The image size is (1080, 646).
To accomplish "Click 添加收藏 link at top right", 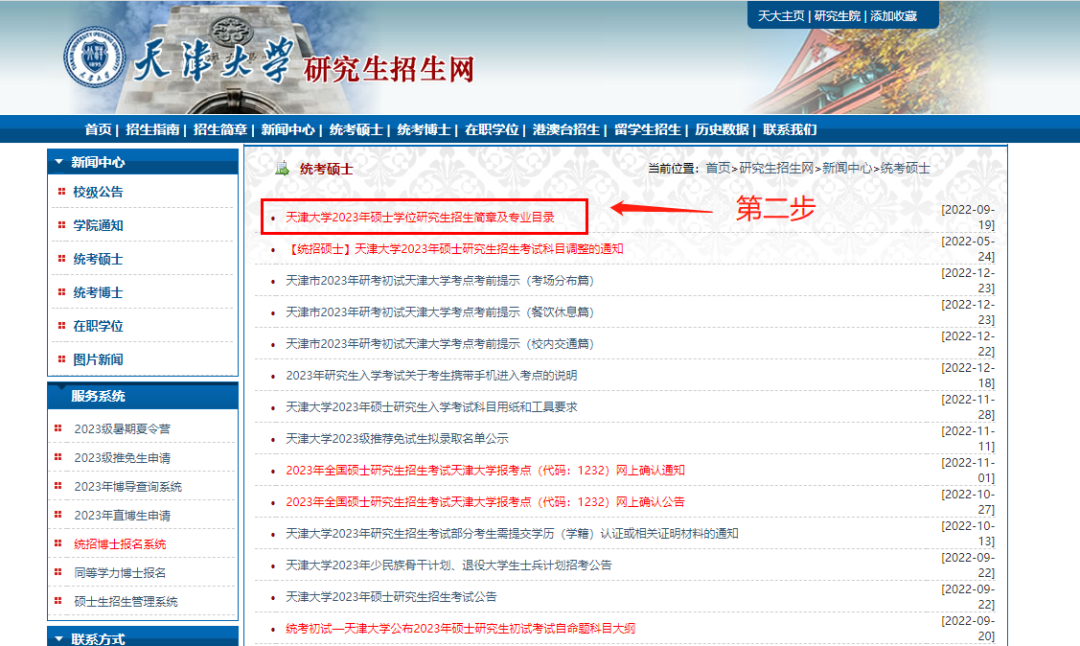I will click(893, 16).
